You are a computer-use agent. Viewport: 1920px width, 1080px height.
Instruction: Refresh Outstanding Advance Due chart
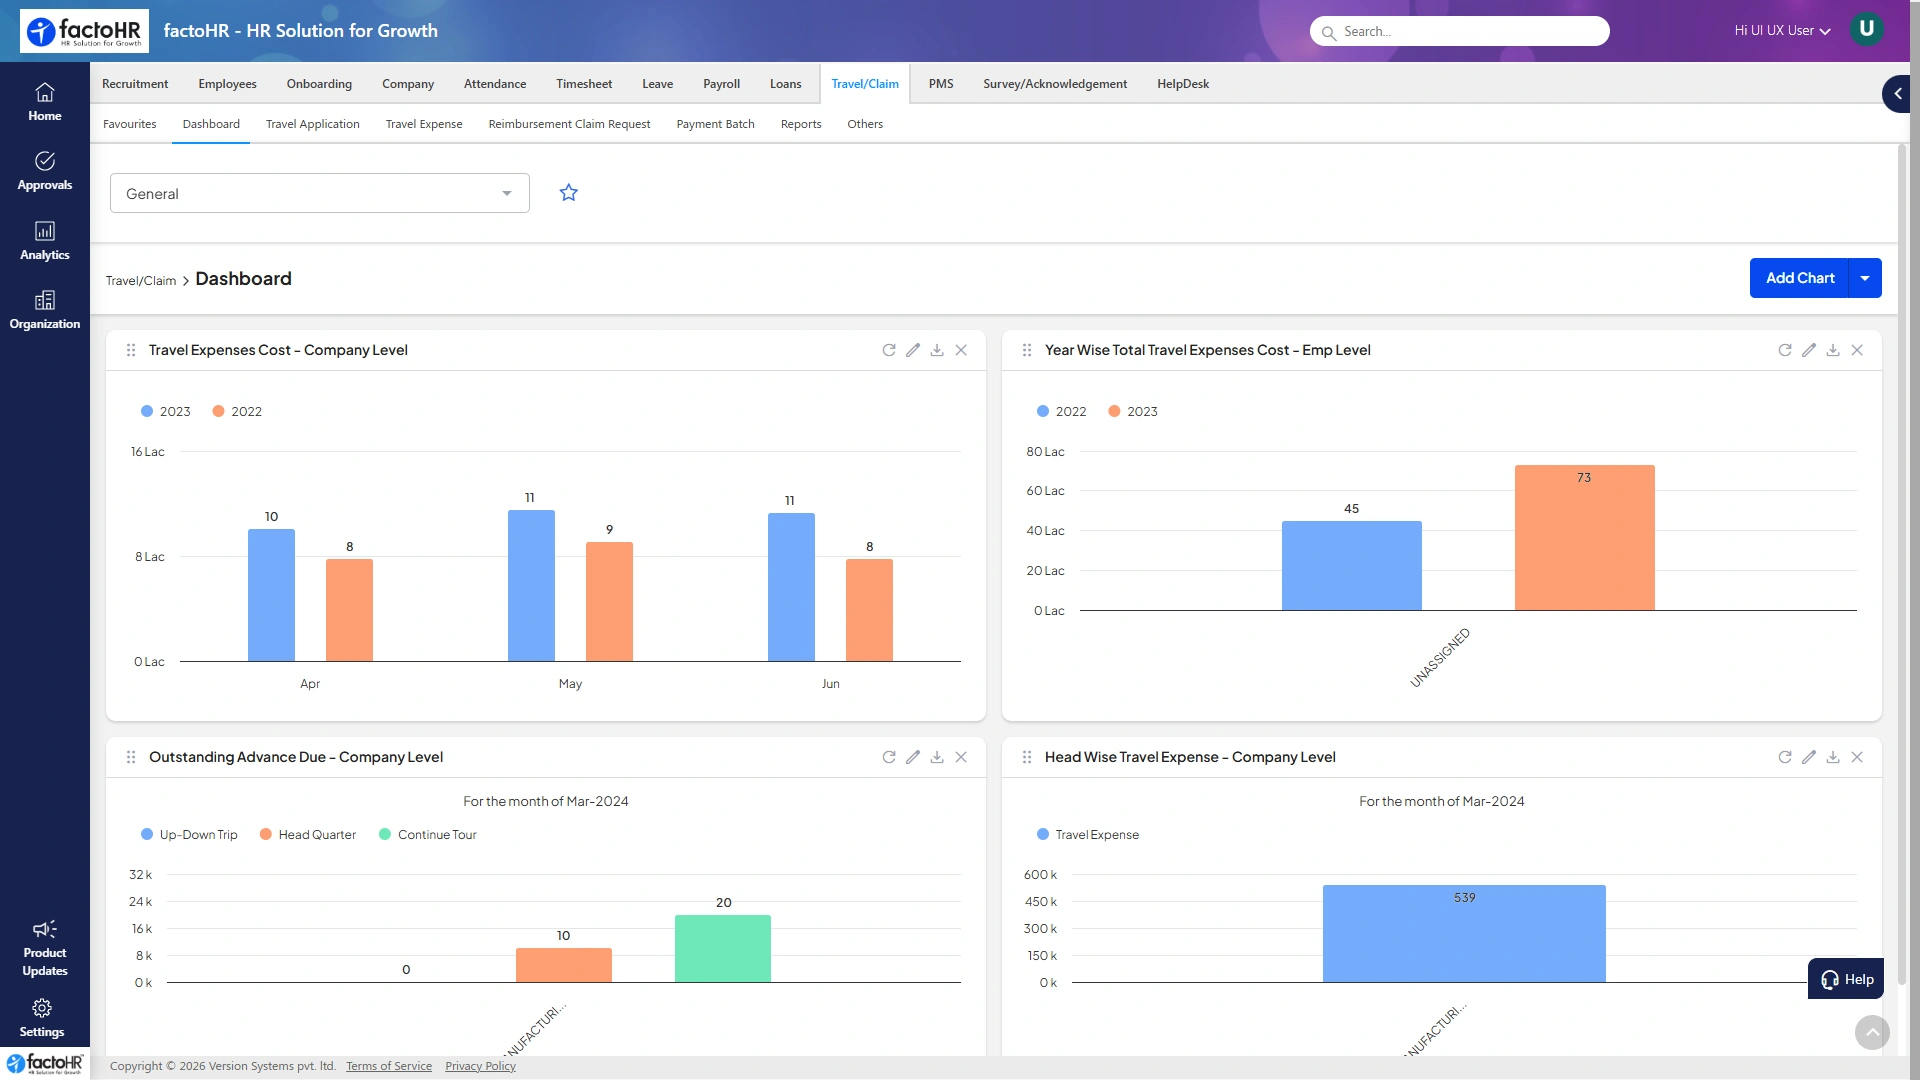pyautogui.click(x=889, y=757)
